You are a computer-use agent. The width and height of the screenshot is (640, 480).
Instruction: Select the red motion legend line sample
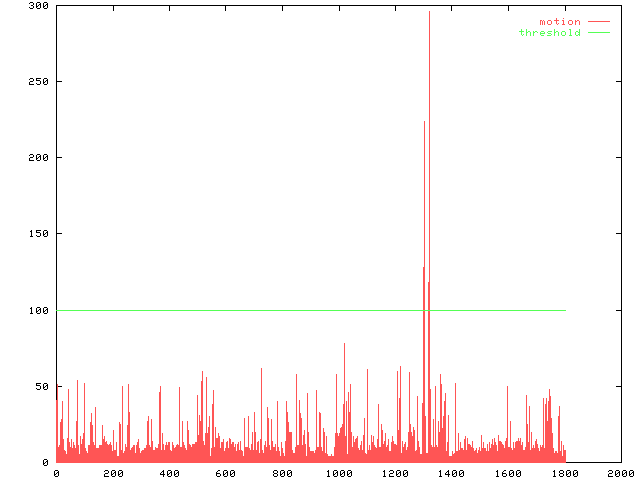pyautogui.click(x=598, y=22)
